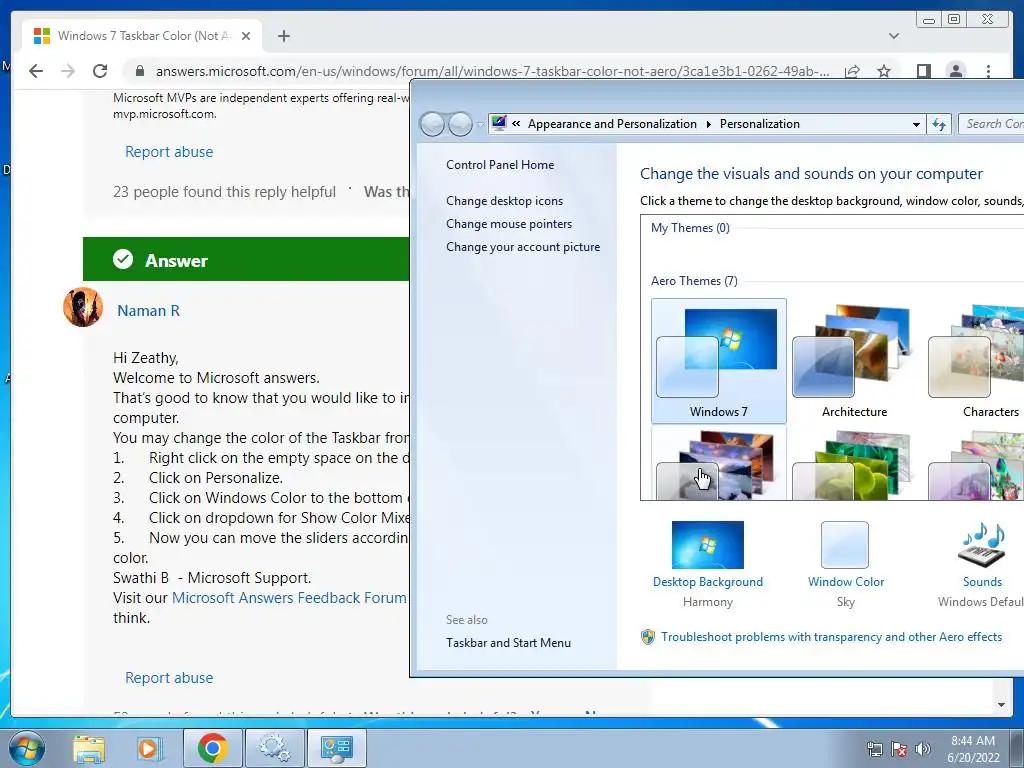This screenshot has height=768, width=1024.
Task: Select the Characters theme
Action: [x=976, y=360]
